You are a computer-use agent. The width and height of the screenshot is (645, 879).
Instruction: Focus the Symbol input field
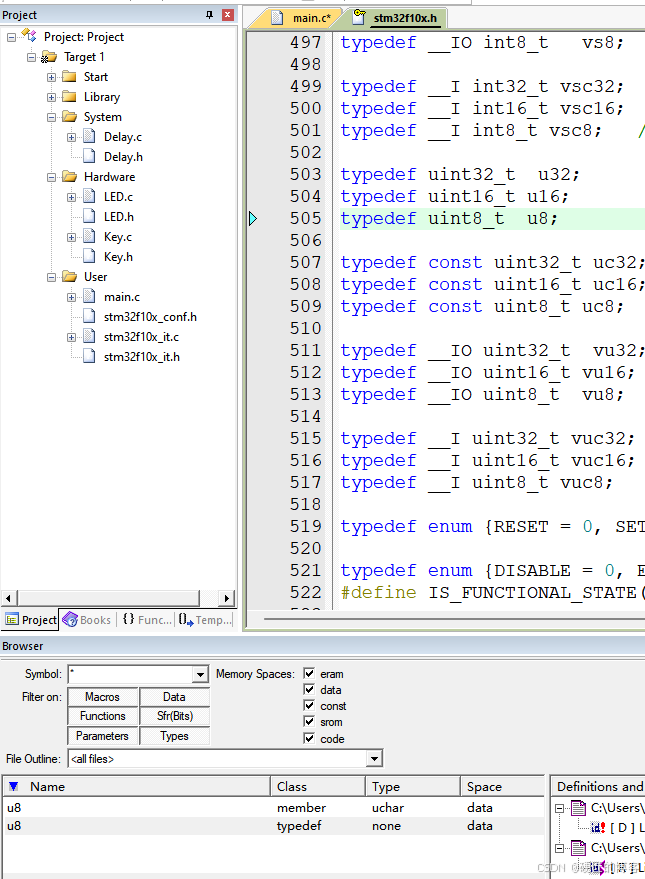131,674
